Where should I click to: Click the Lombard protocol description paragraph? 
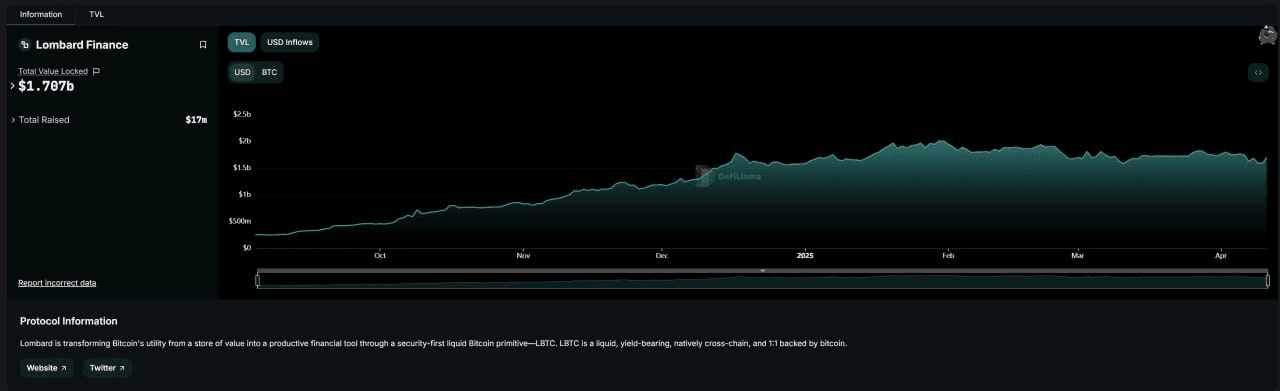[433, 344]
